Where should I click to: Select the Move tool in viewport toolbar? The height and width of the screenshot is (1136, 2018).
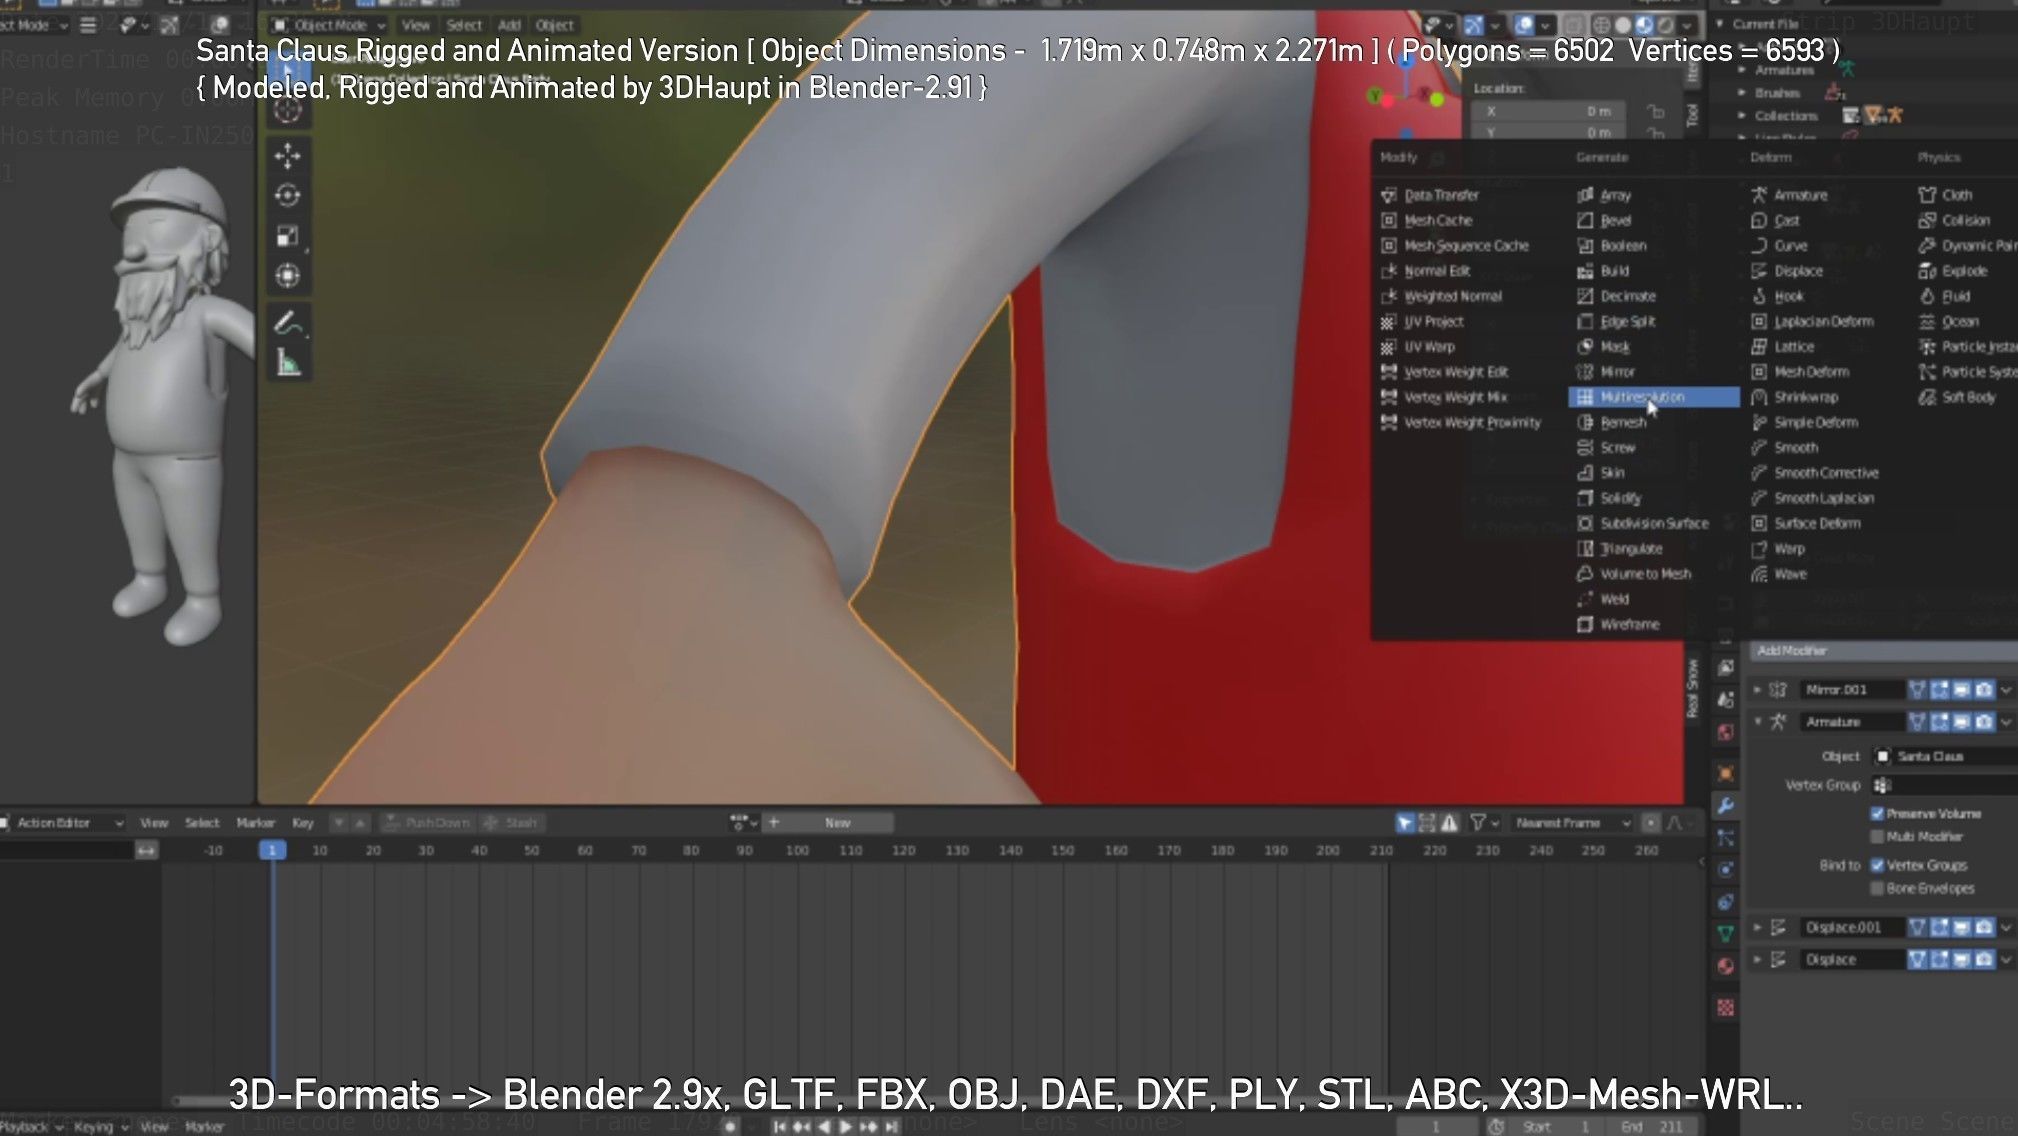(288, 155)
